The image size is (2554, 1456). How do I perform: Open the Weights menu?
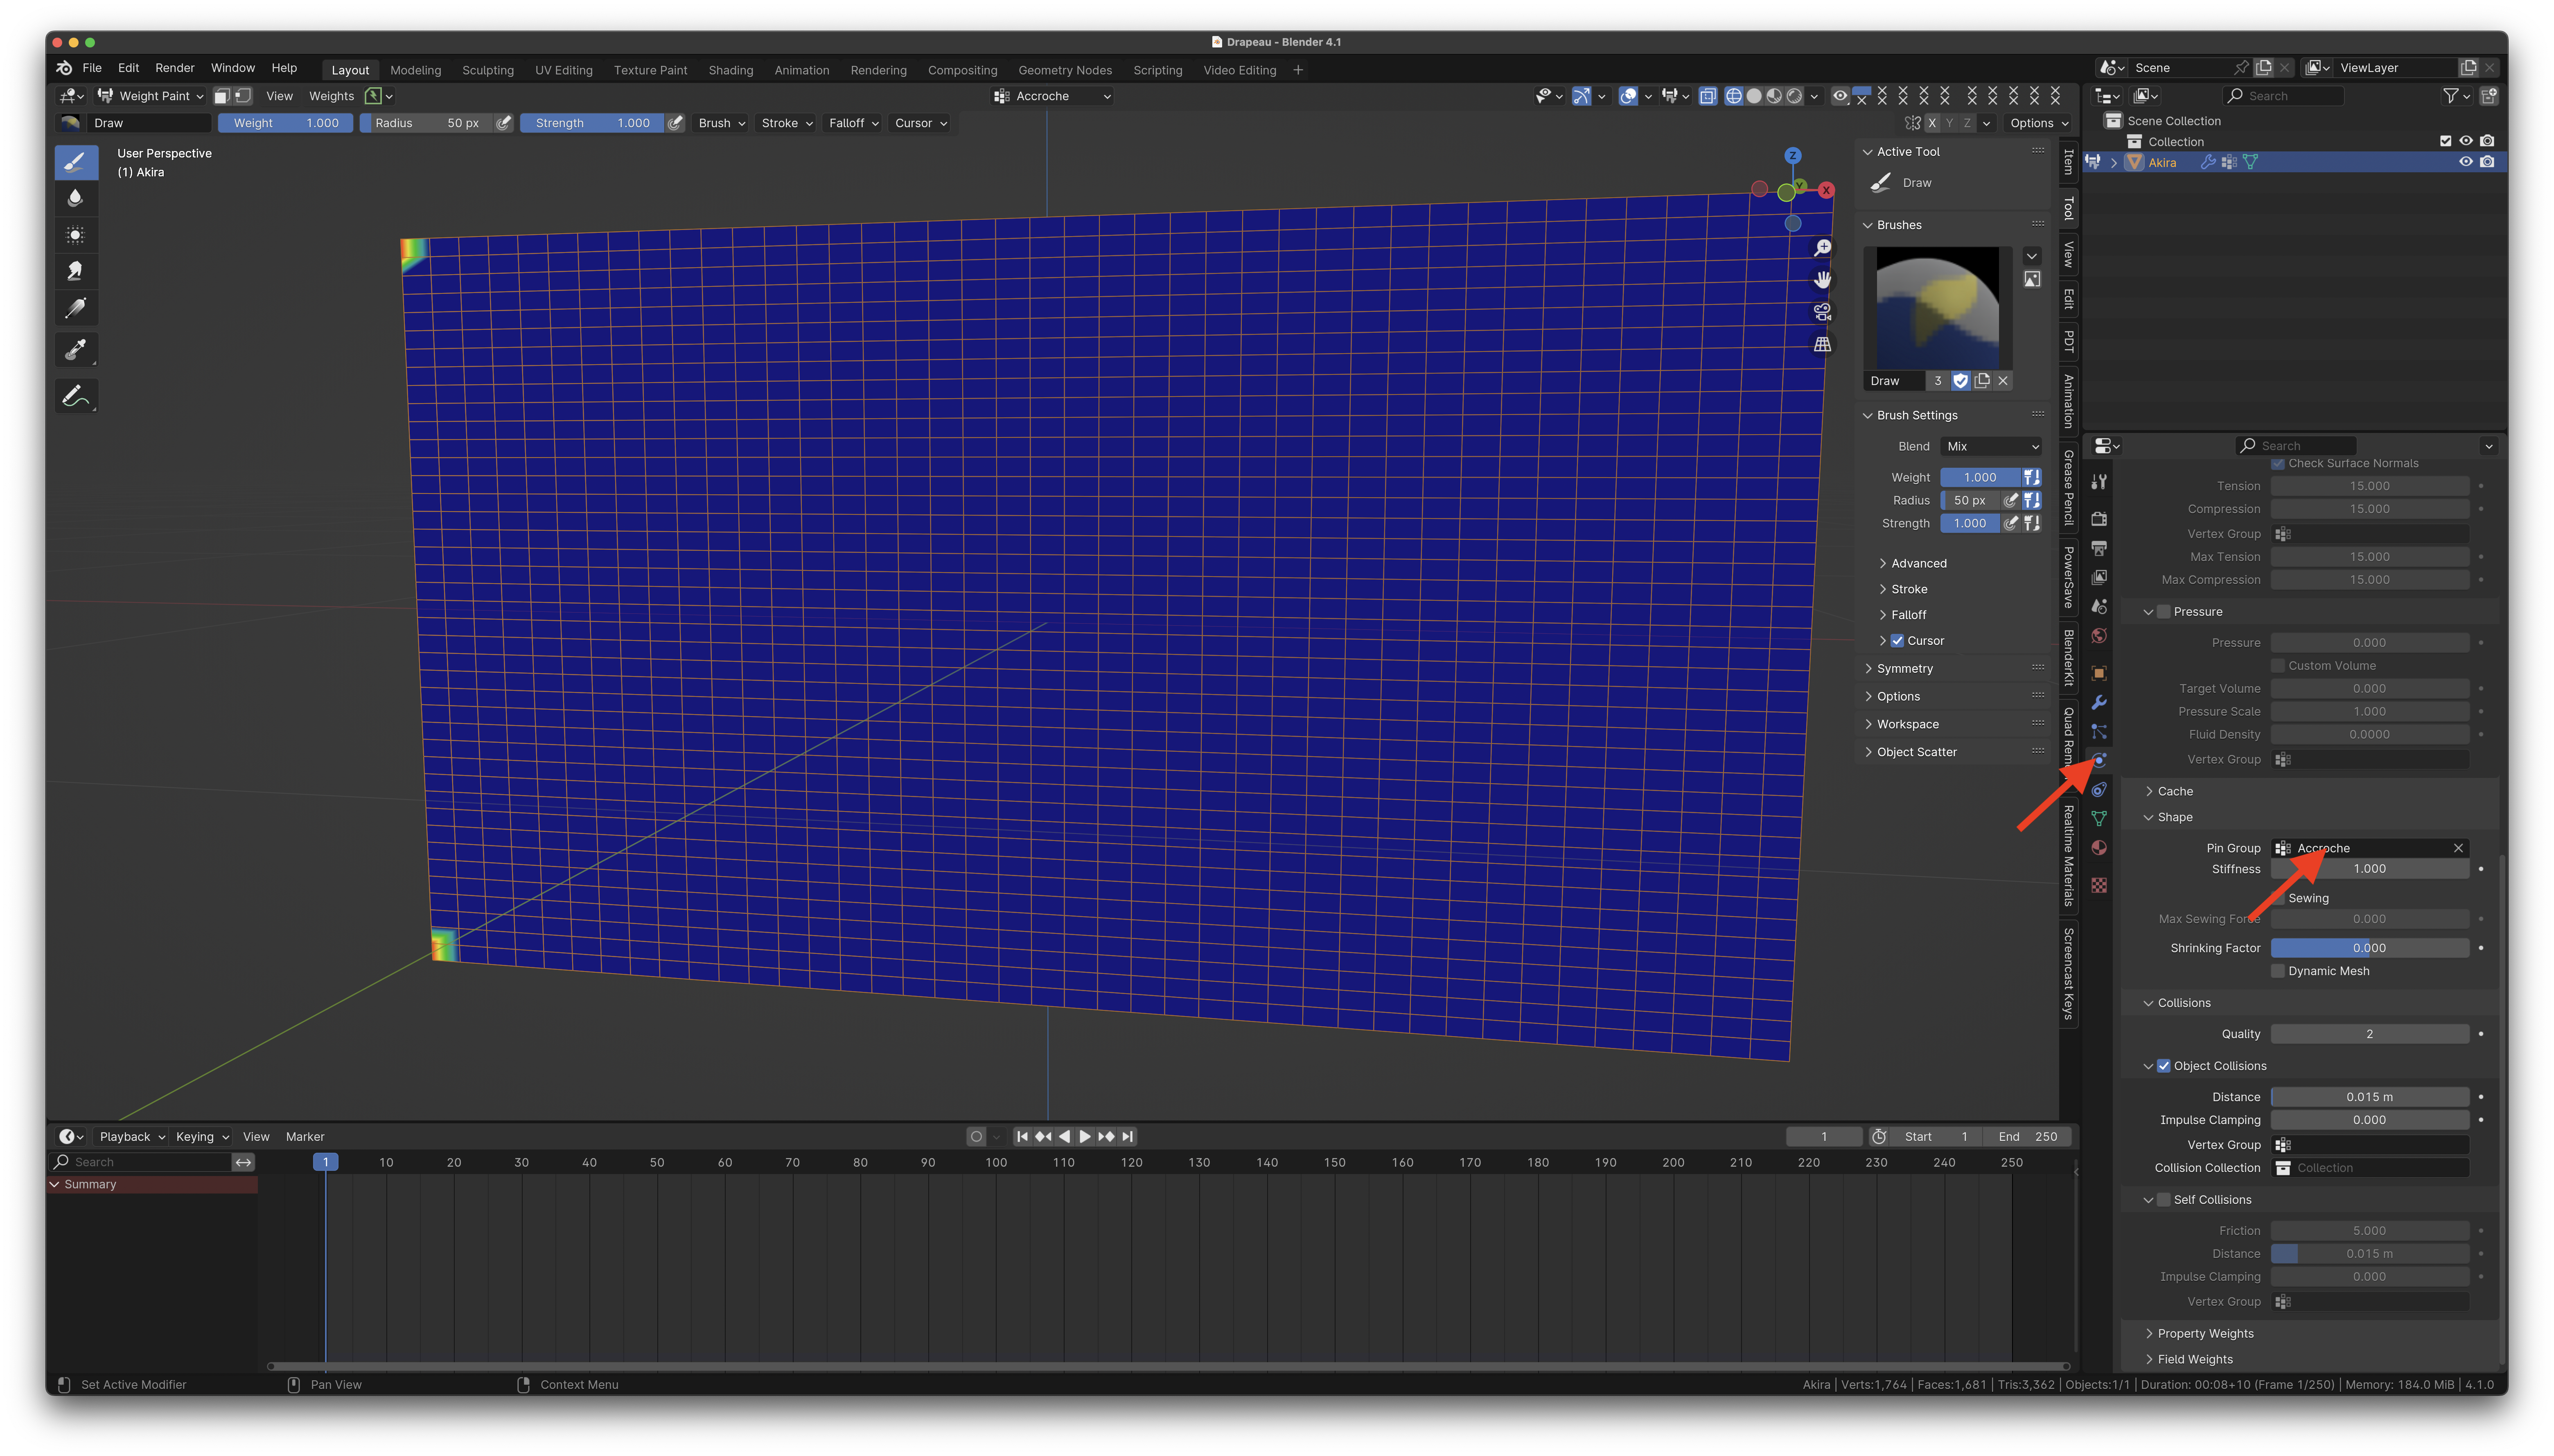coord(331,96)
